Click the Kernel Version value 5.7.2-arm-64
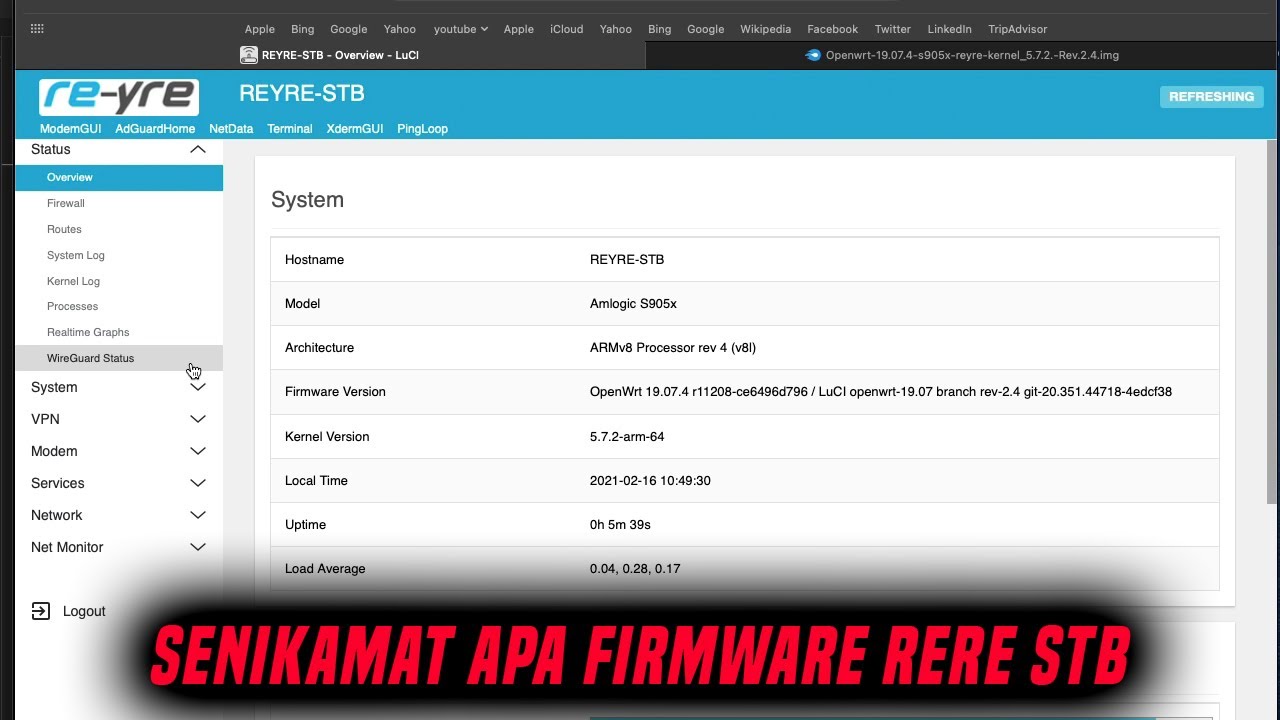 [627, 437]
